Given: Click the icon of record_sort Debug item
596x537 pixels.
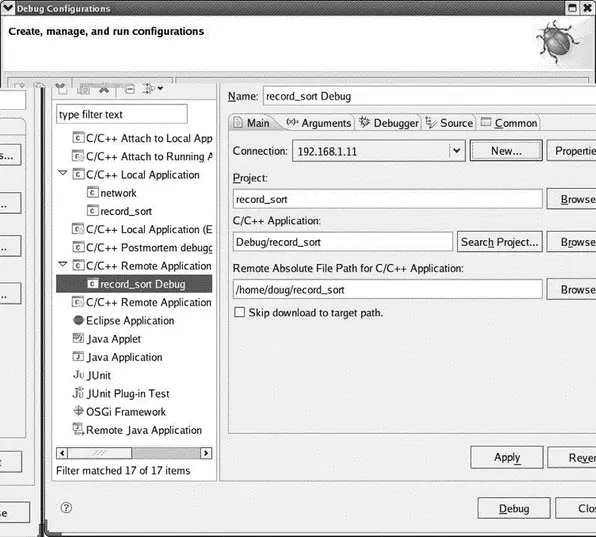Looking at the screenshot, I should pos(92,284).
